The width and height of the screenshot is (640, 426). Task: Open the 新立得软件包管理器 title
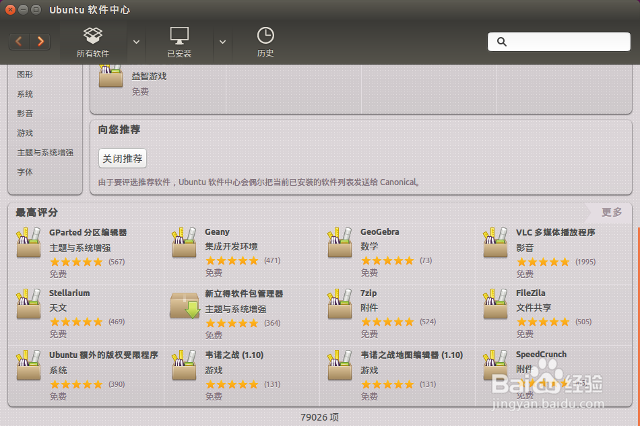tap(244, 294)
